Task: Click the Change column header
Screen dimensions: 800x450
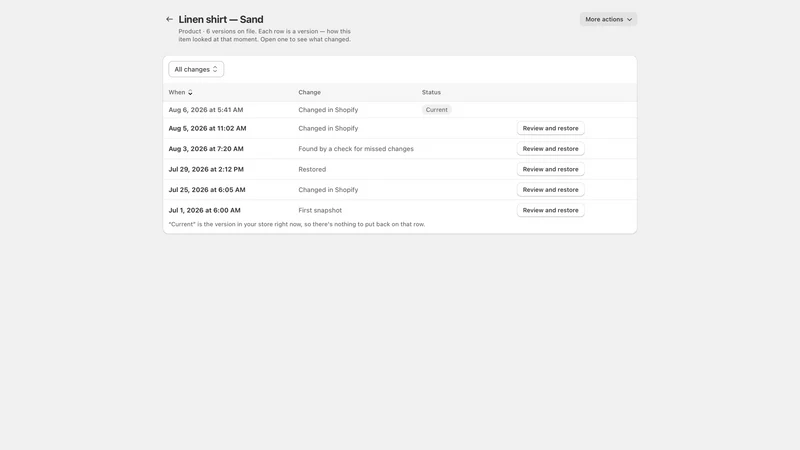Action: point(309,92)
